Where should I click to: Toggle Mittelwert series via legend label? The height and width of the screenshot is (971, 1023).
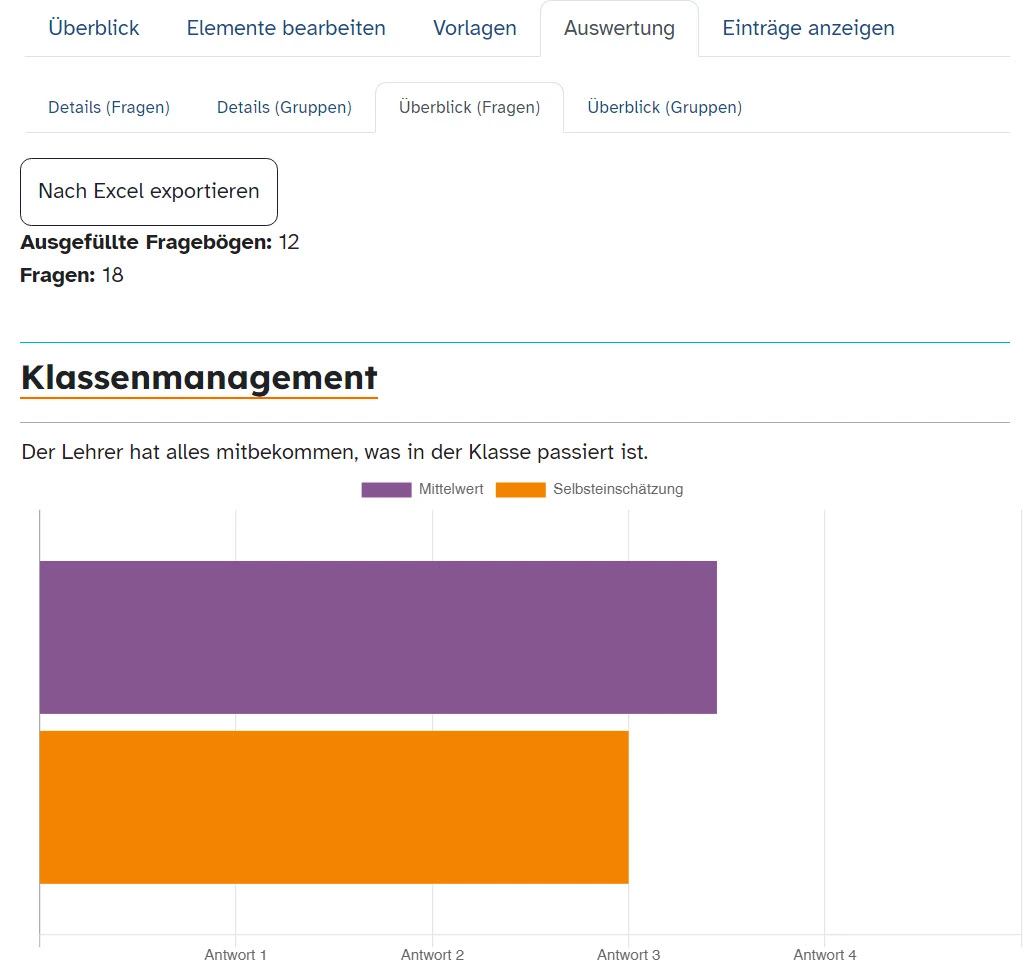point(451,490)
